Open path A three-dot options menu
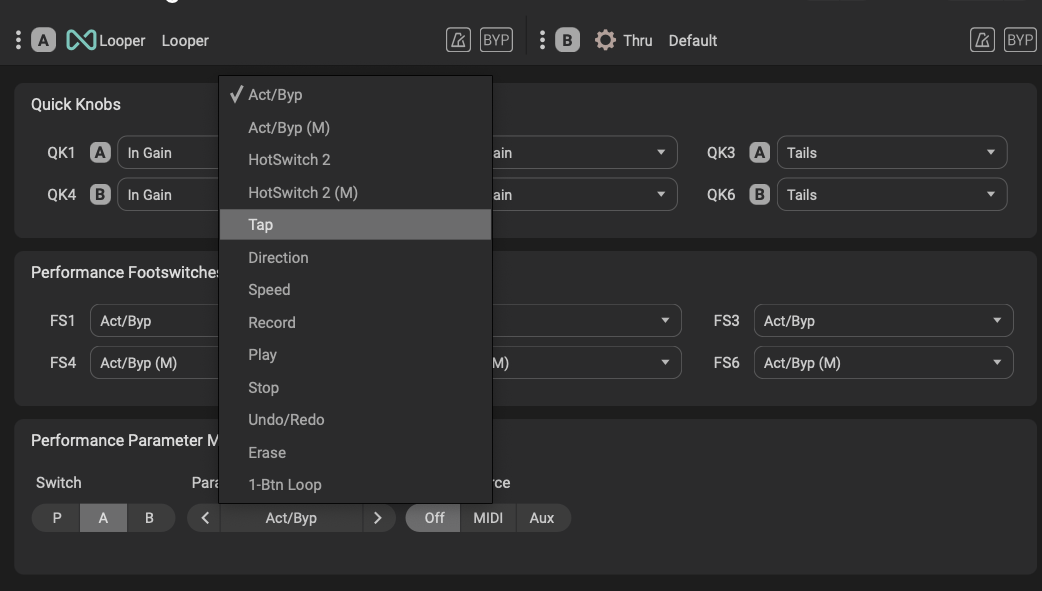 (x=18, y=40)
